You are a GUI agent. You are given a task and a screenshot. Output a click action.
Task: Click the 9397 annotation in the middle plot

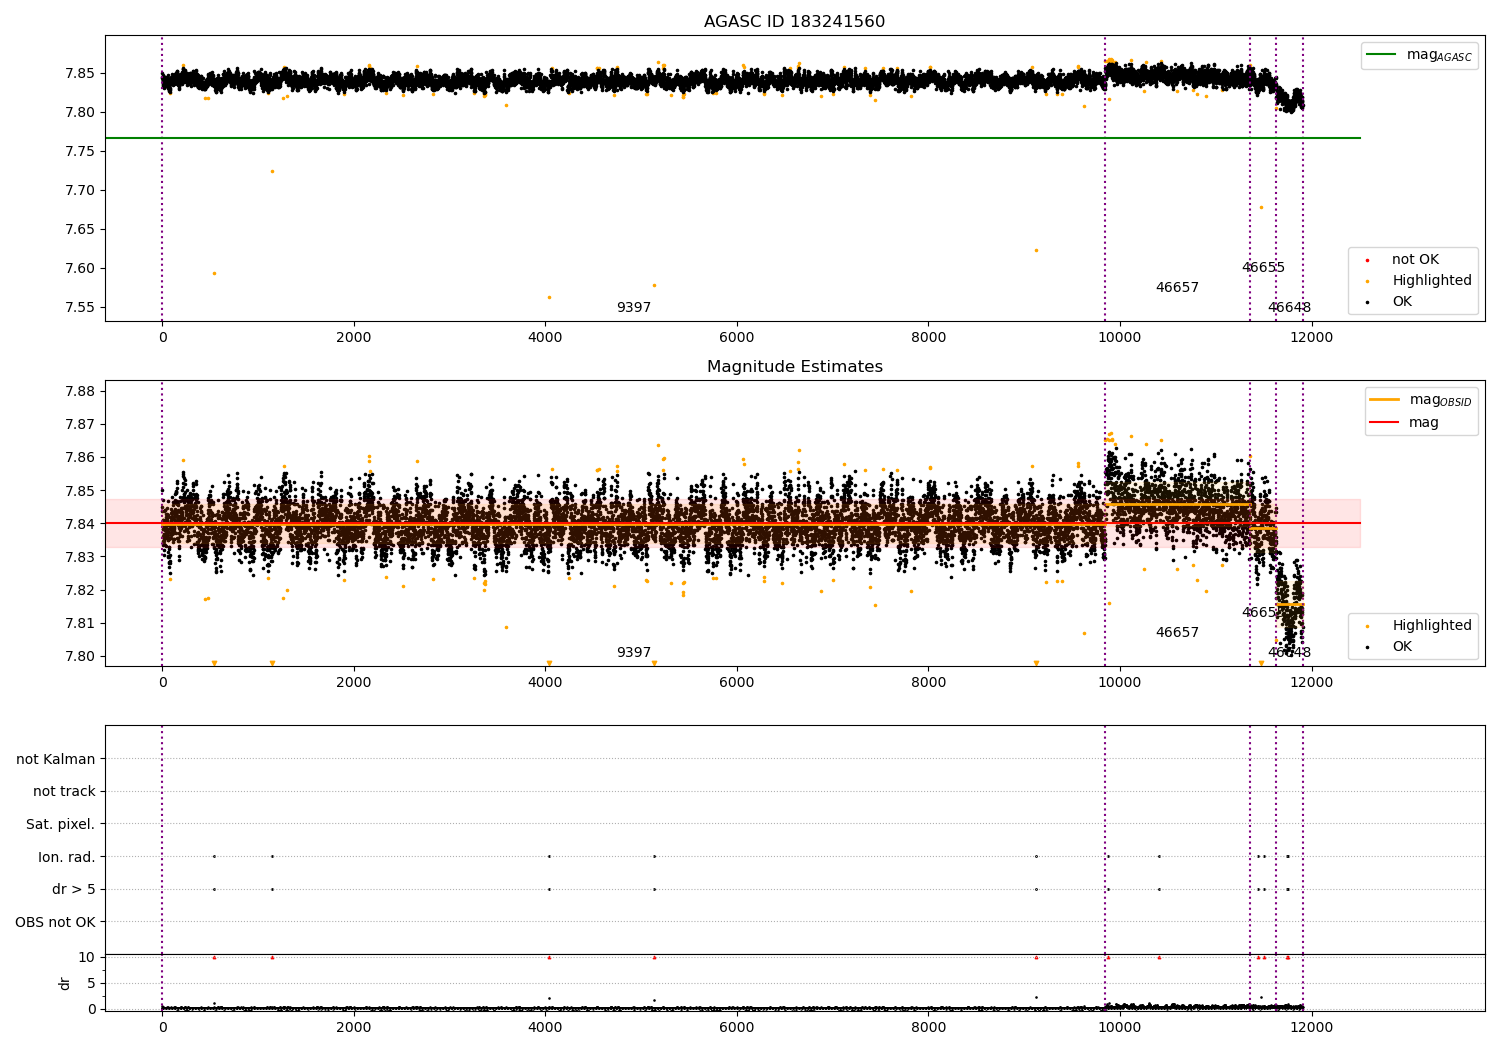[x=634, y=653]
